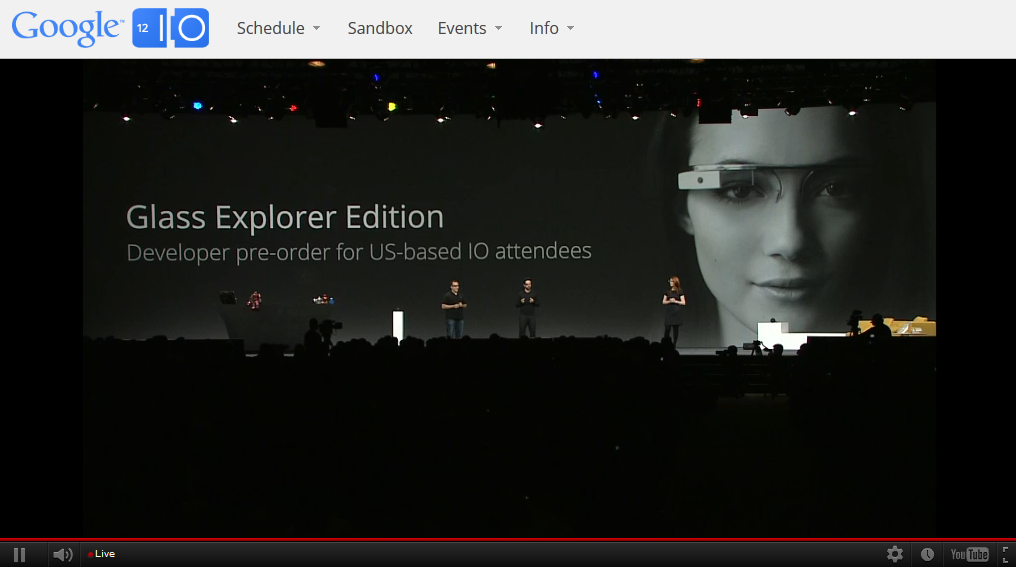Click the Google I/O 12 logo
This screenshot has width=1016, height=567.
tap(170, 28)
